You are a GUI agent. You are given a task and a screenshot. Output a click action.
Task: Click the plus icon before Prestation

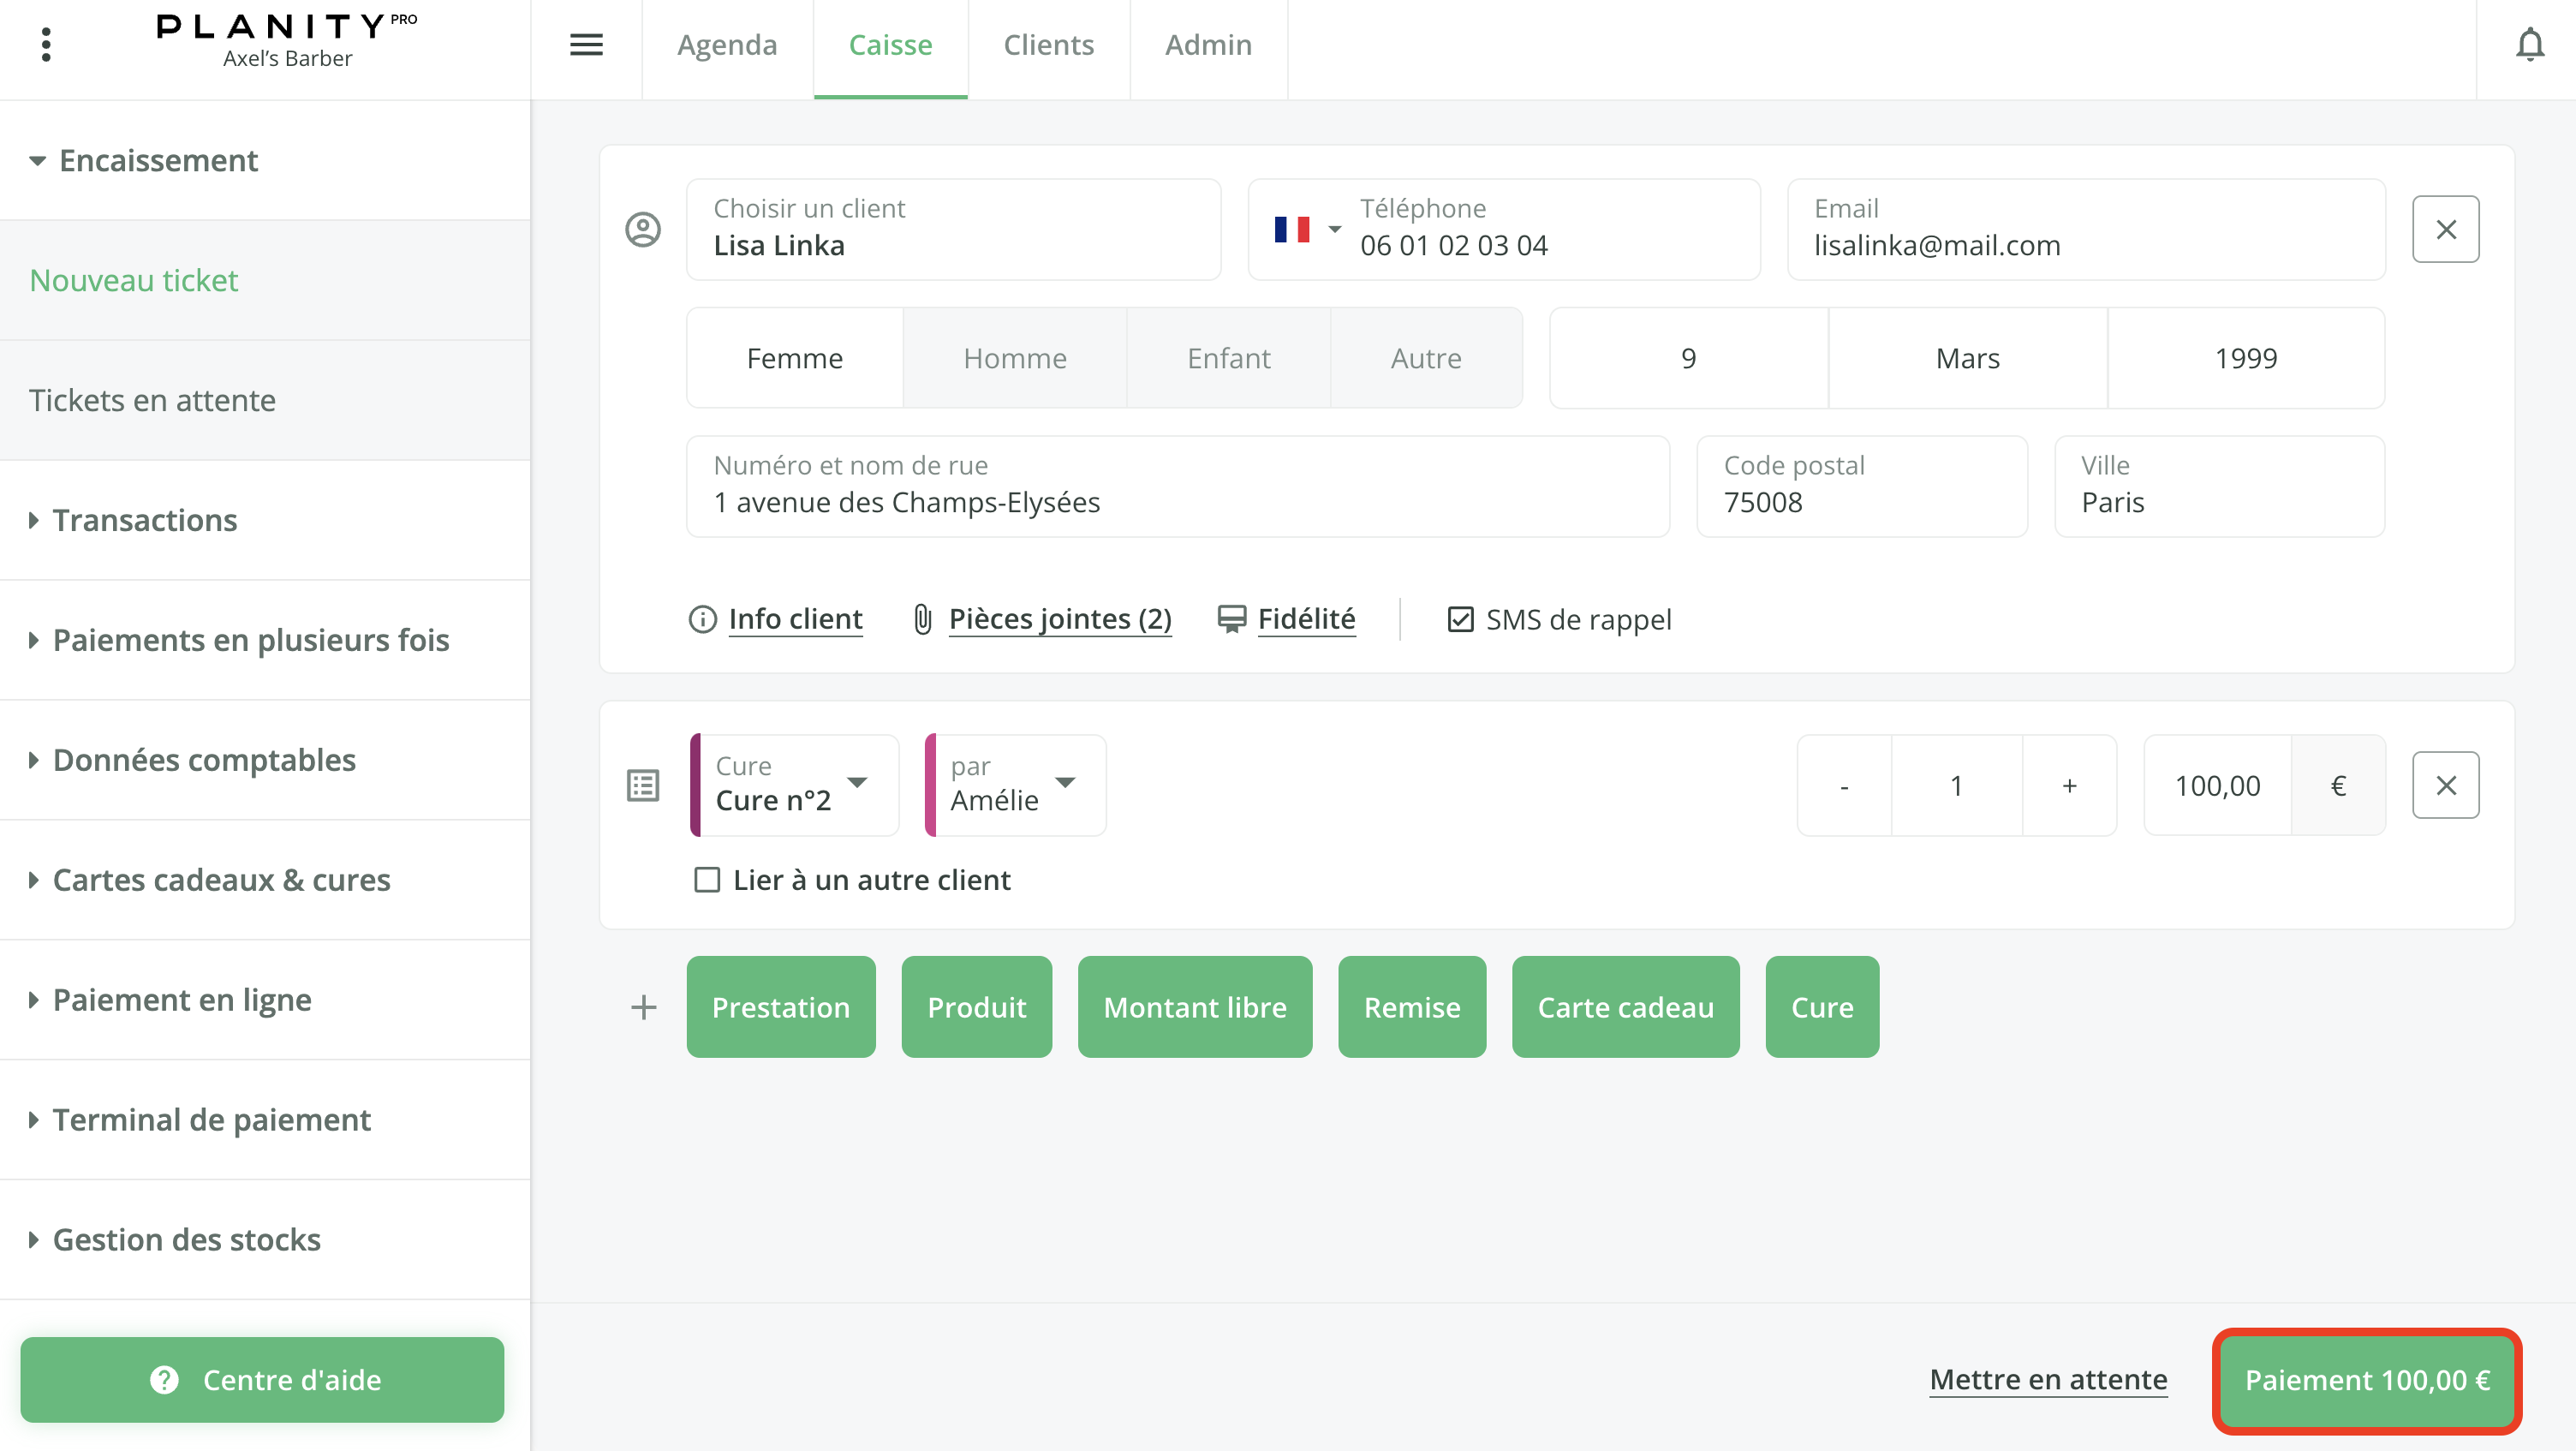point(644,1007)
